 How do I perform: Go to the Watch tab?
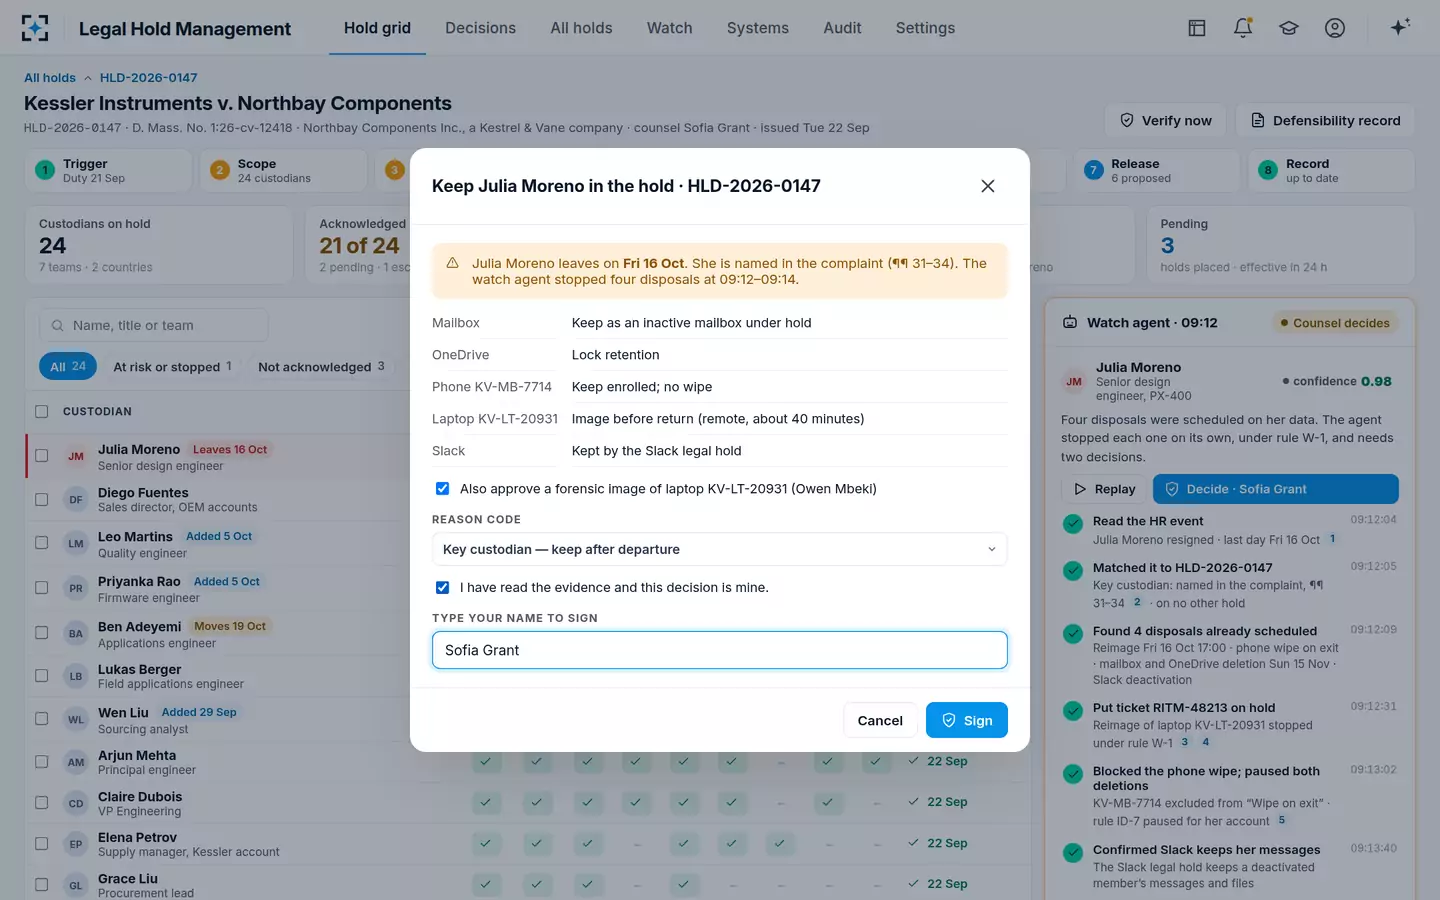pos(669,28)
